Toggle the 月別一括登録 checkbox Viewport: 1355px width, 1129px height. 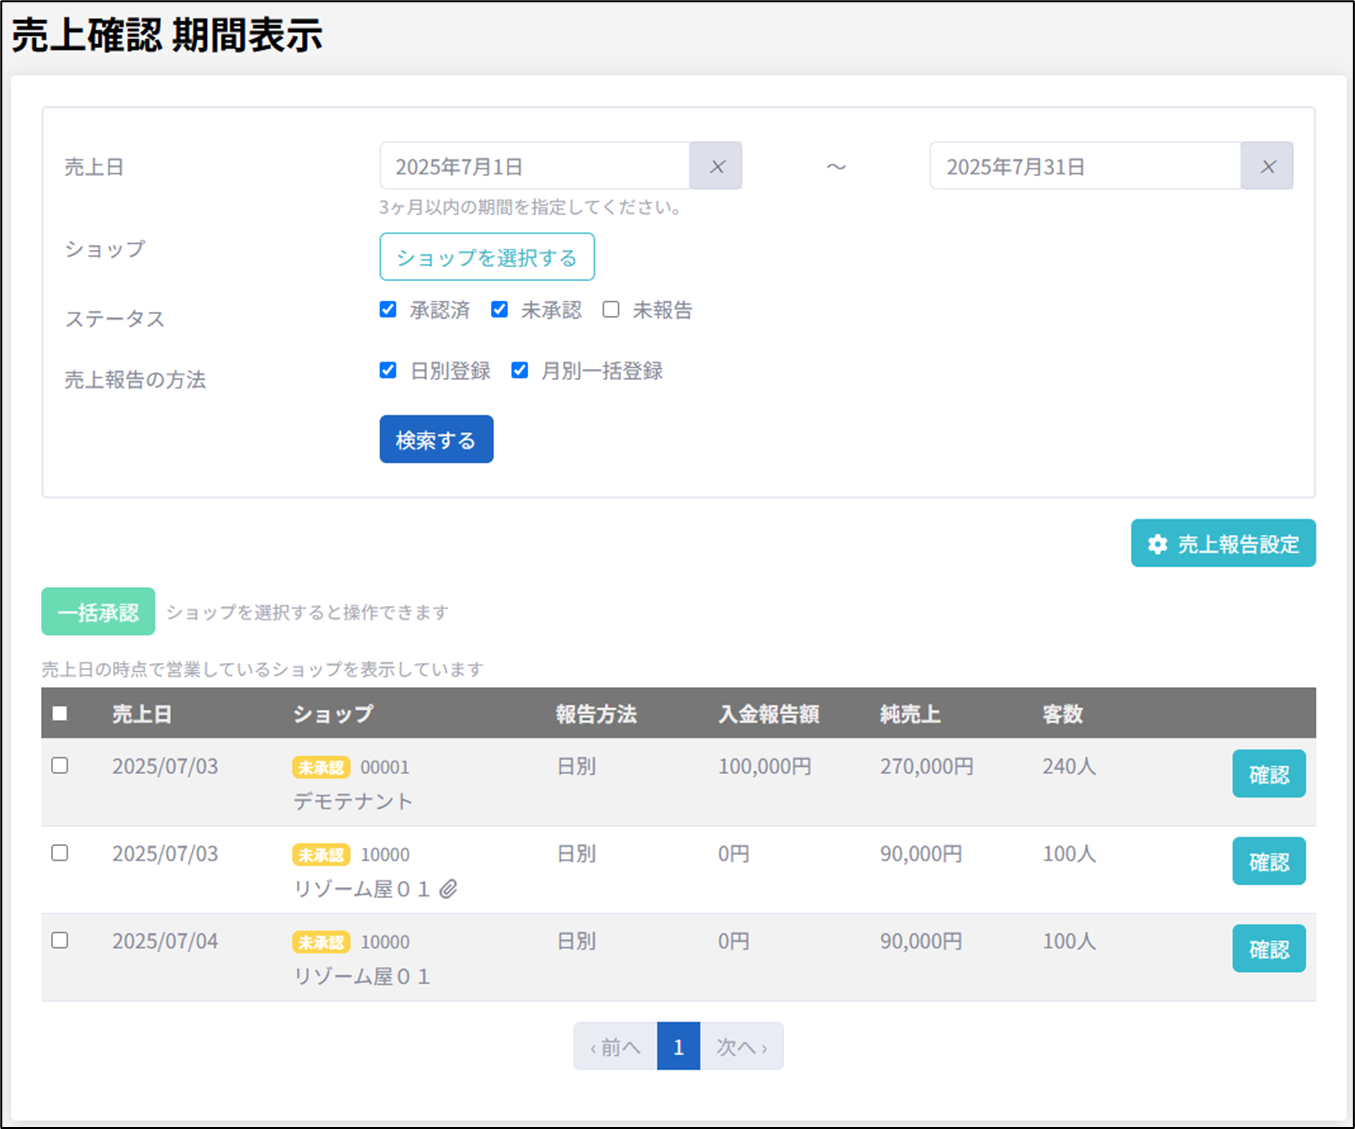click(x=519, y=371)
